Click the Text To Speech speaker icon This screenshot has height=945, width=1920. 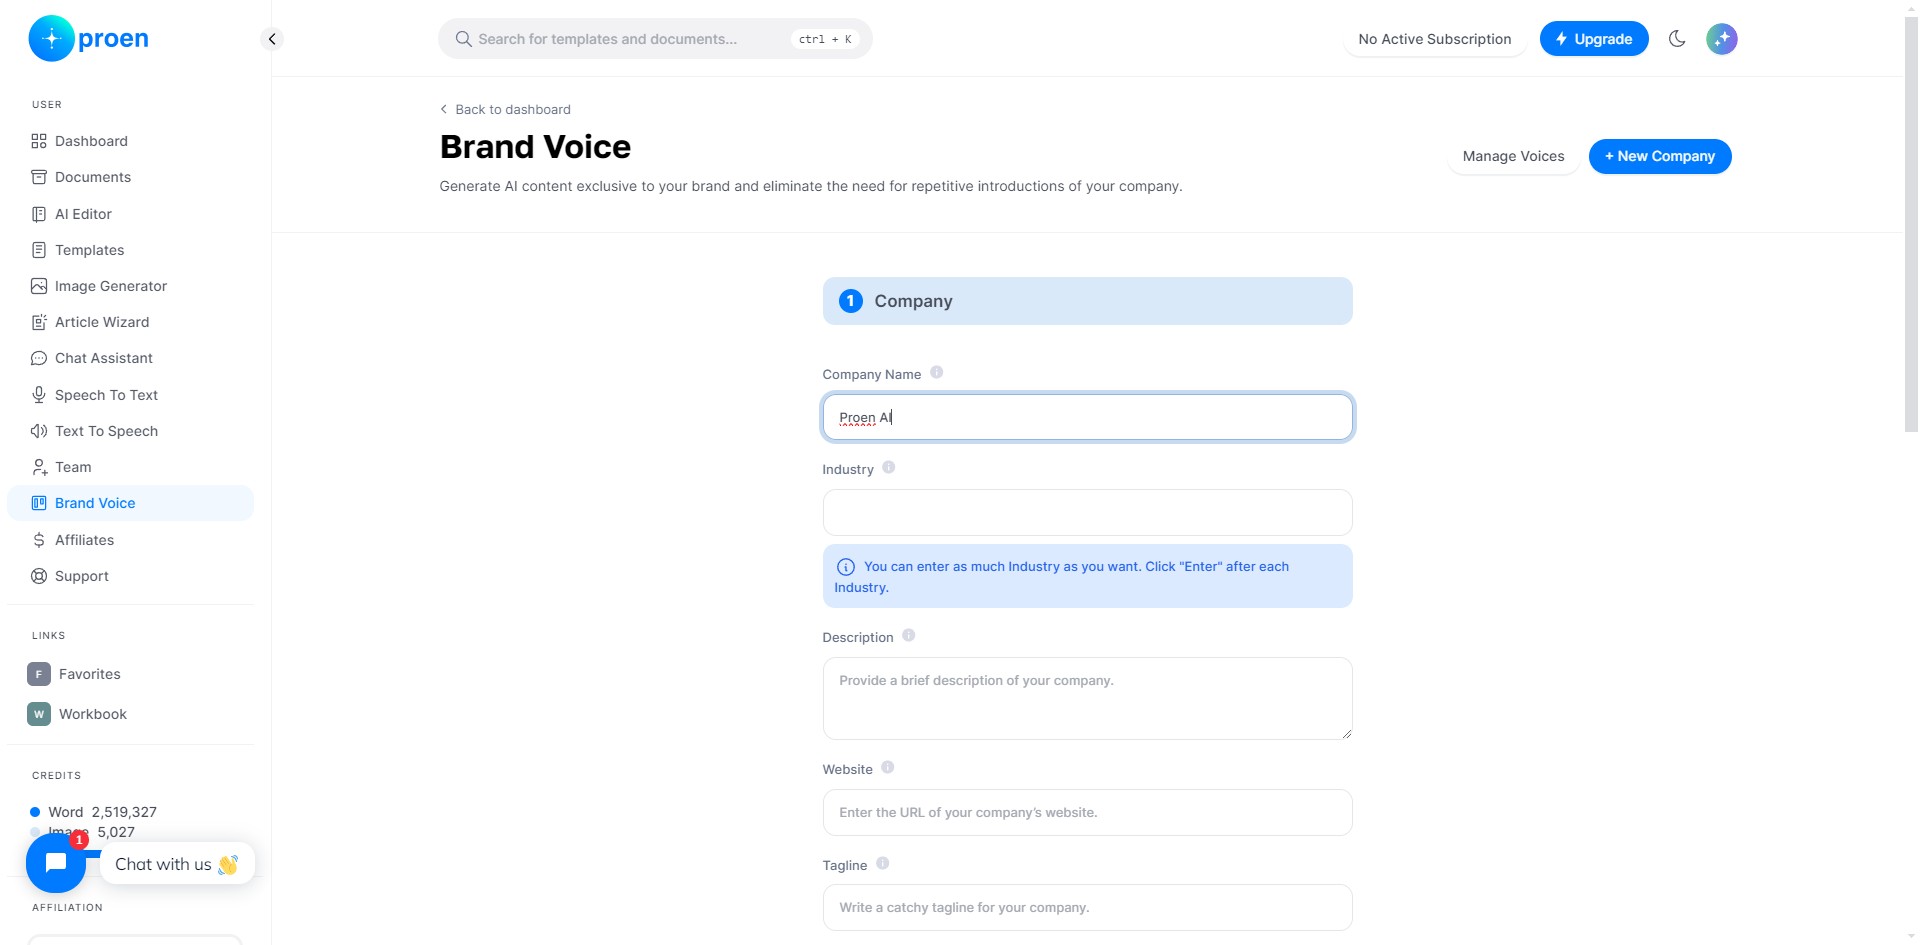39,431
